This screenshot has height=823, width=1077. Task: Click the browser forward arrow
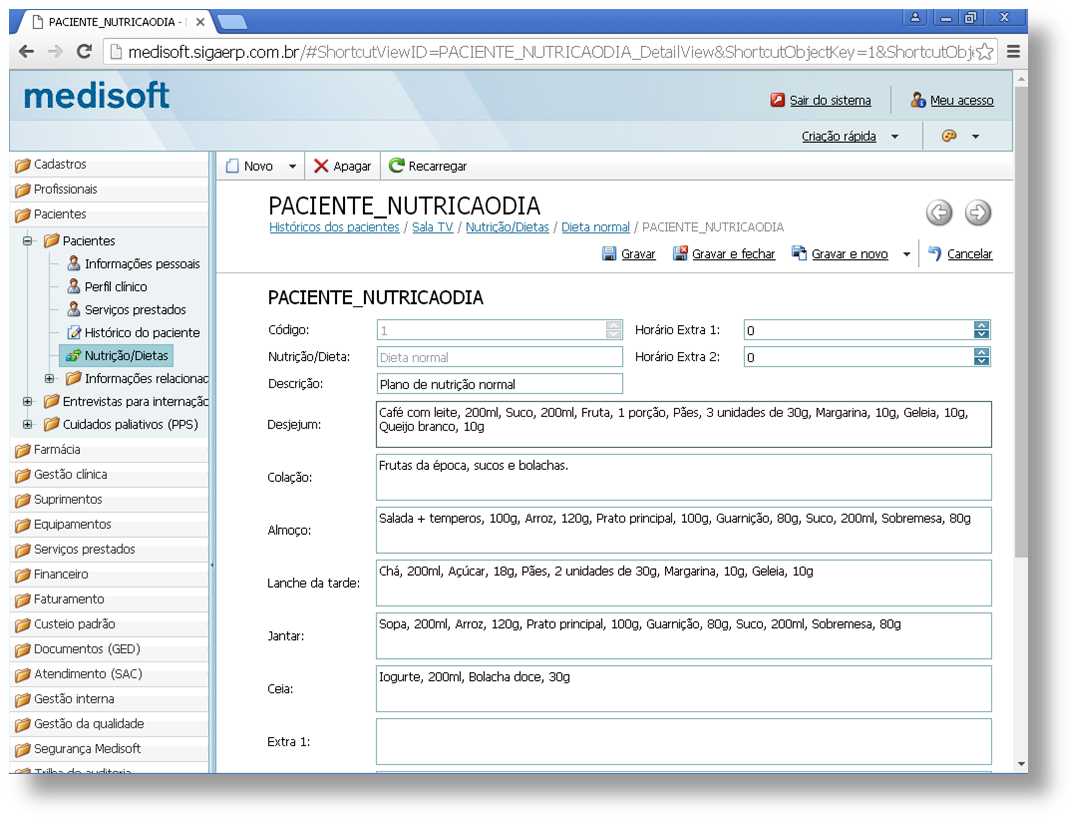[x=56, y=52]
